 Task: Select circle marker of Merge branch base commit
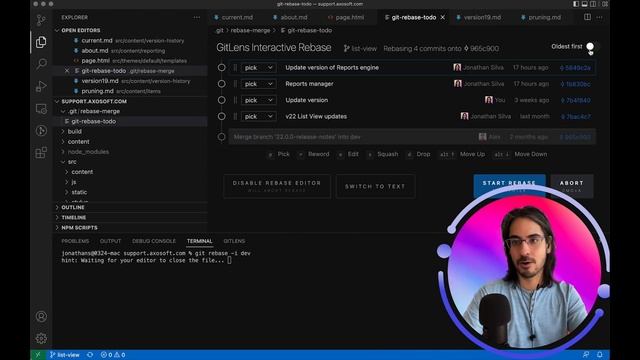[222, 137]
